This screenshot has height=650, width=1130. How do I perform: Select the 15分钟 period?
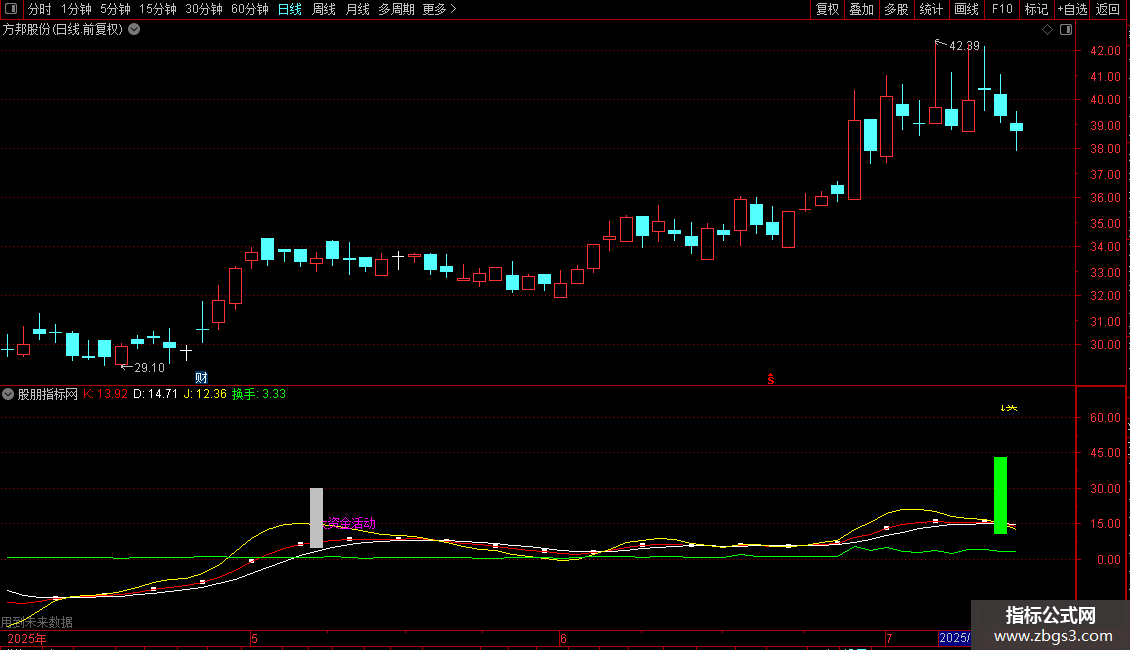[158, 9]
